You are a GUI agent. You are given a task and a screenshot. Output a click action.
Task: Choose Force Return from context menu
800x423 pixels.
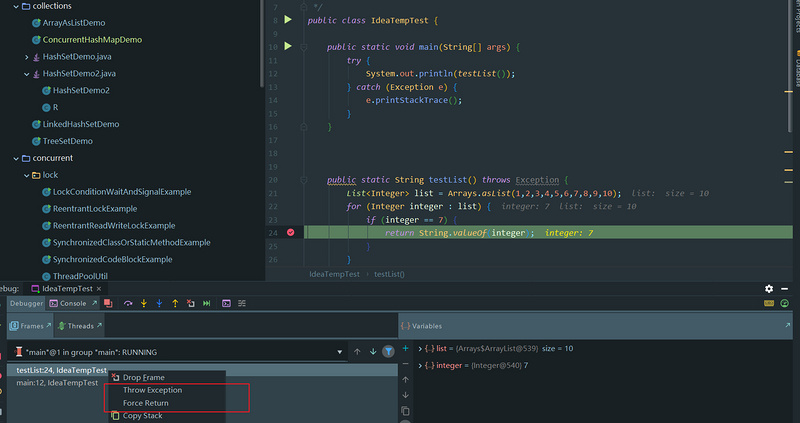pos(145,403)
